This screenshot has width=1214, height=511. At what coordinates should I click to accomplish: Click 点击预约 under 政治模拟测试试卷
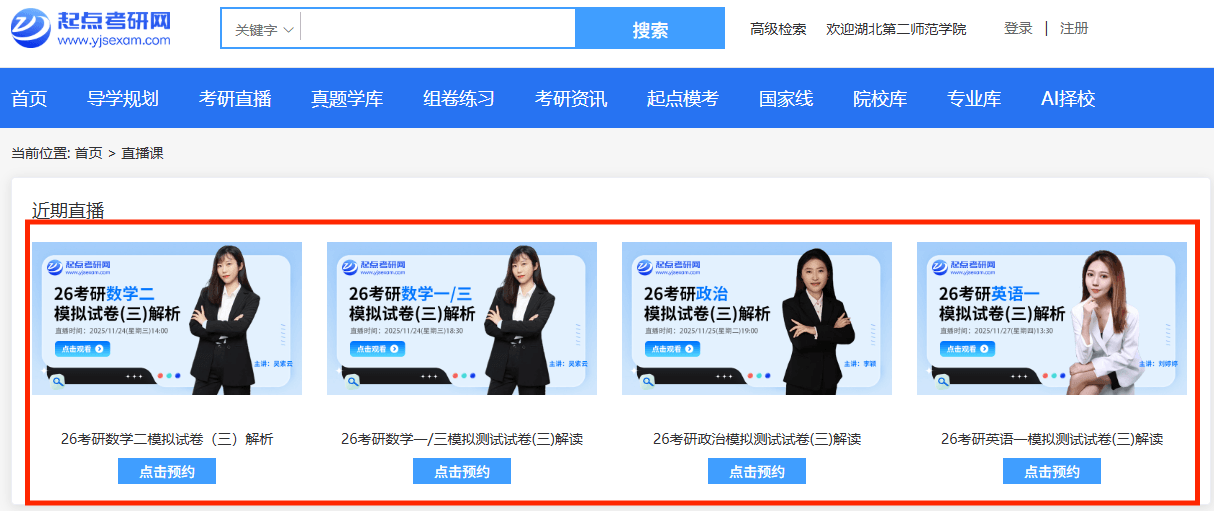756,472
